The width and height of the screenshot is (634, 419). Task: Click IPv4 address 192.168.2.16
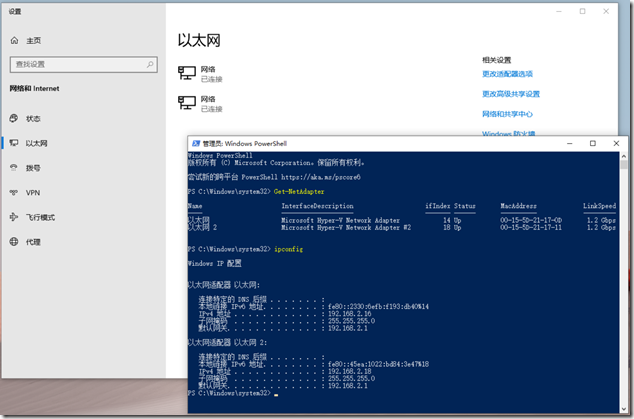(349, 314)
